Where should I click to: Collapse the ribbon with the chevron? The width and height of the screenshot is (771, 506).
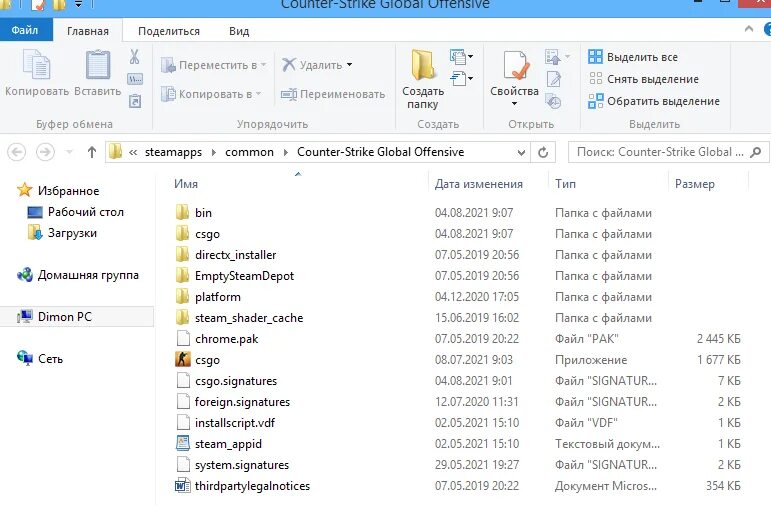click(748, 29)
